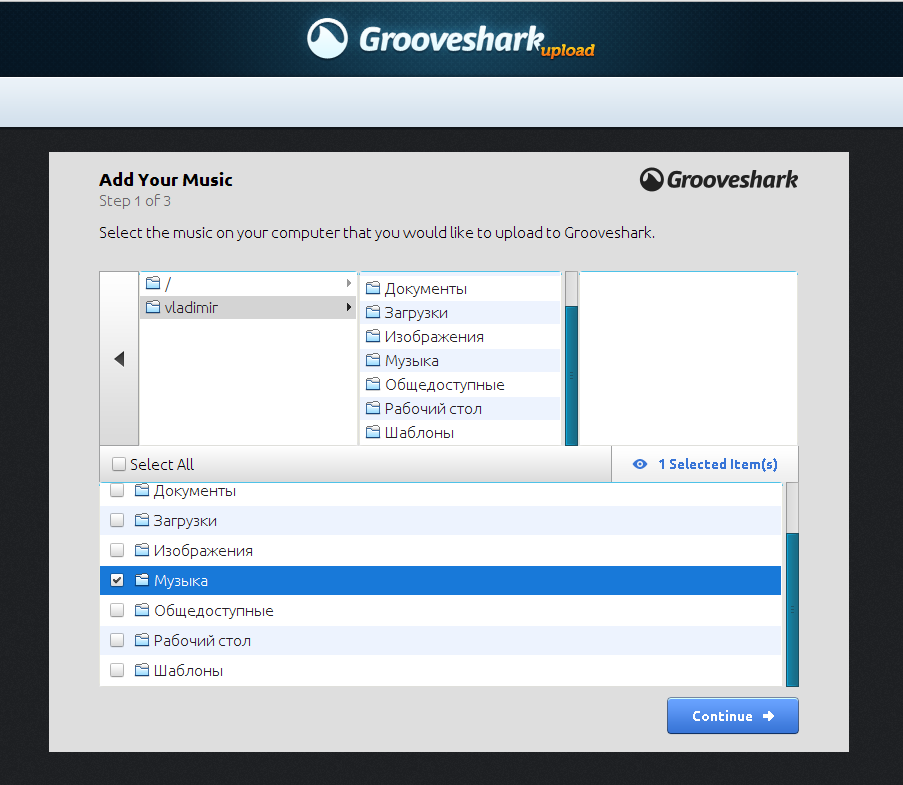Click scrollbar track above checklist thumb
The image size is (903, 785).
[792, 507]
